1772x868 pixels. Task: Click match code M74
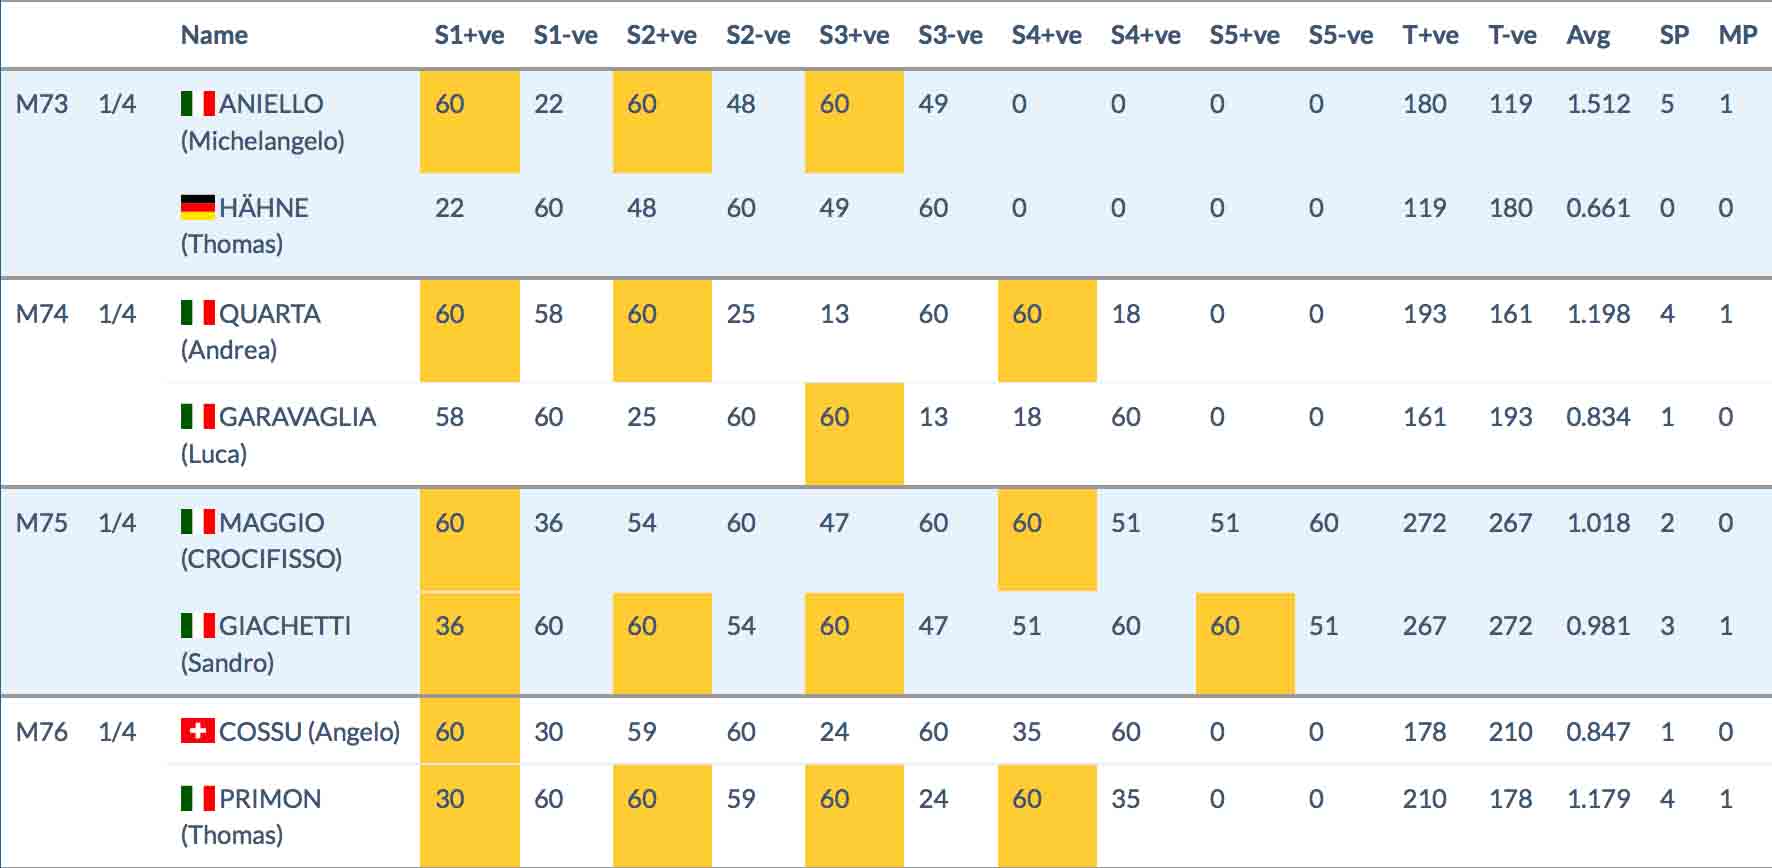(42, 313)
